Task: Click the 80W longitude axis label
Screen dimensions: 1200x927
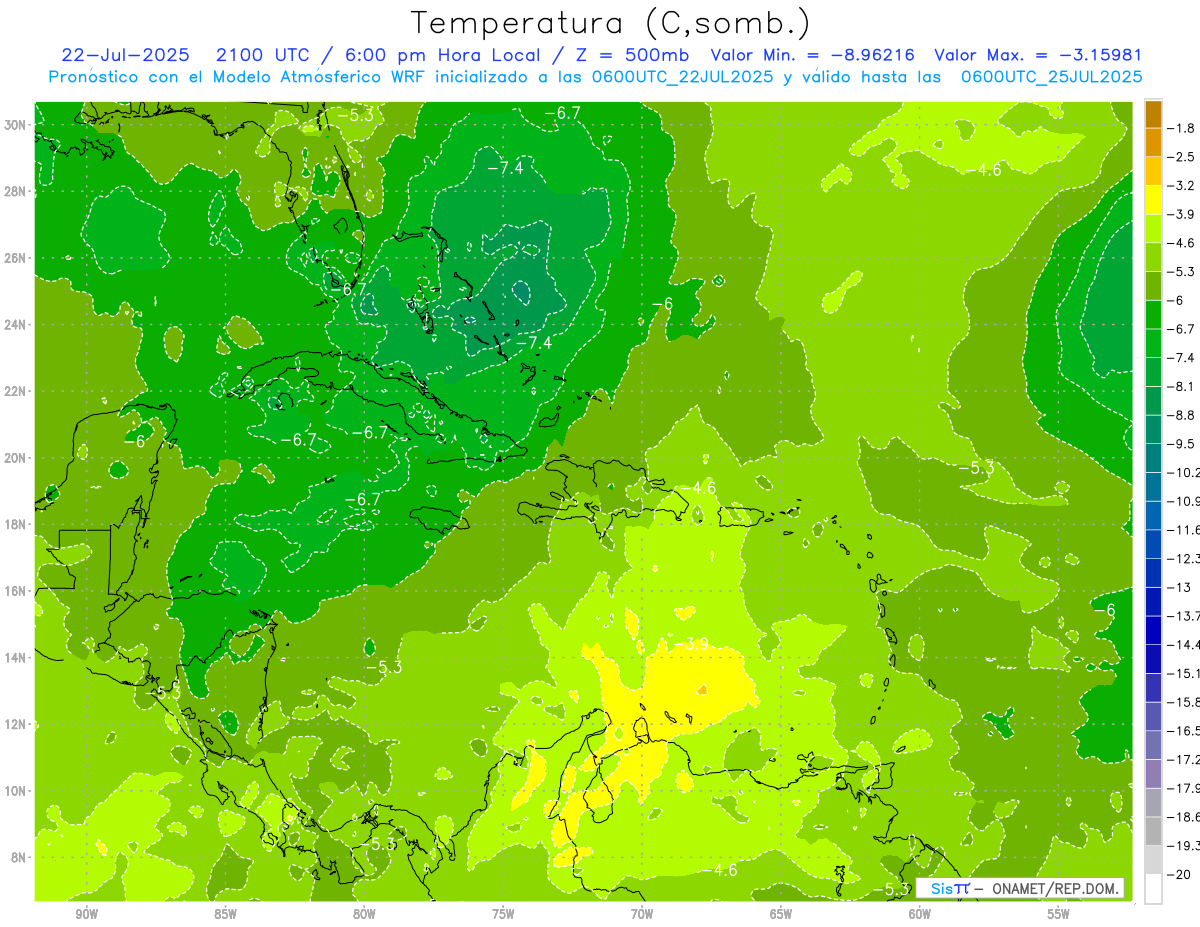Action: [x=364, y=913]
